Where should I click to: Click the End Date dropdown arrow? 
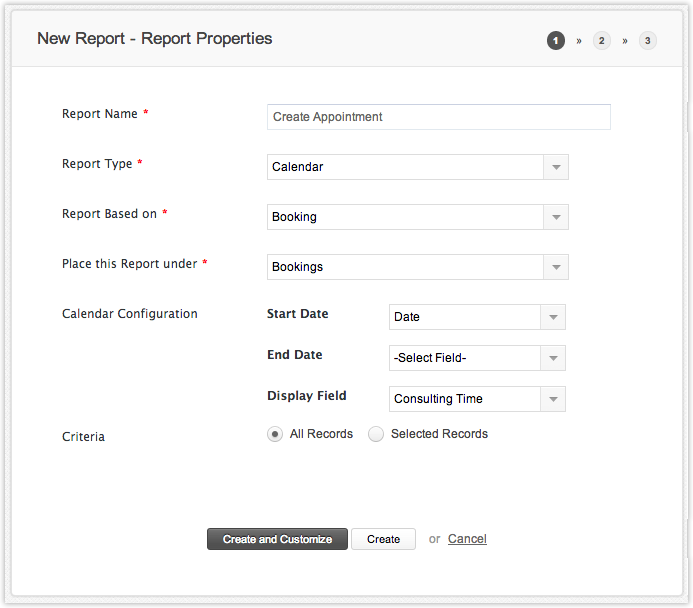[553, 358]
